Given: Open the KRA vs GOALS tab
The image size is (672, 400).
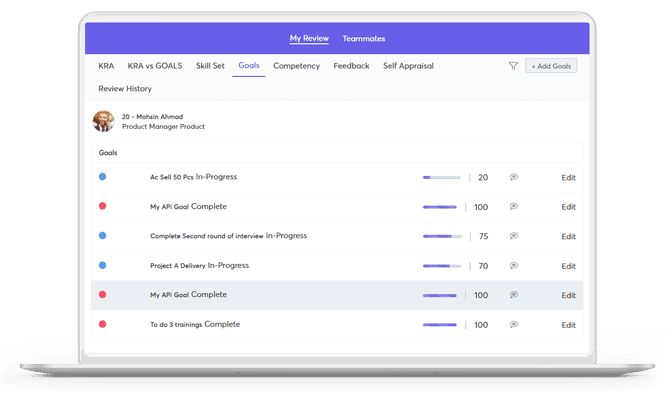Looking at the screenshot, I should coord(155,66).
